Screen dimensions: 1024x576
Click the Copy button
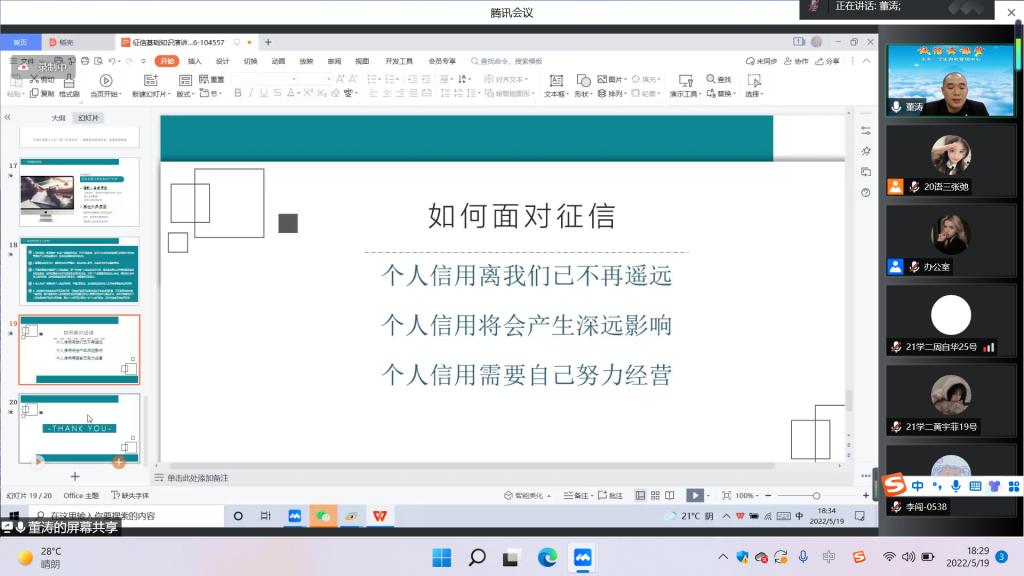pyautogui.click(x=42, y=94)
